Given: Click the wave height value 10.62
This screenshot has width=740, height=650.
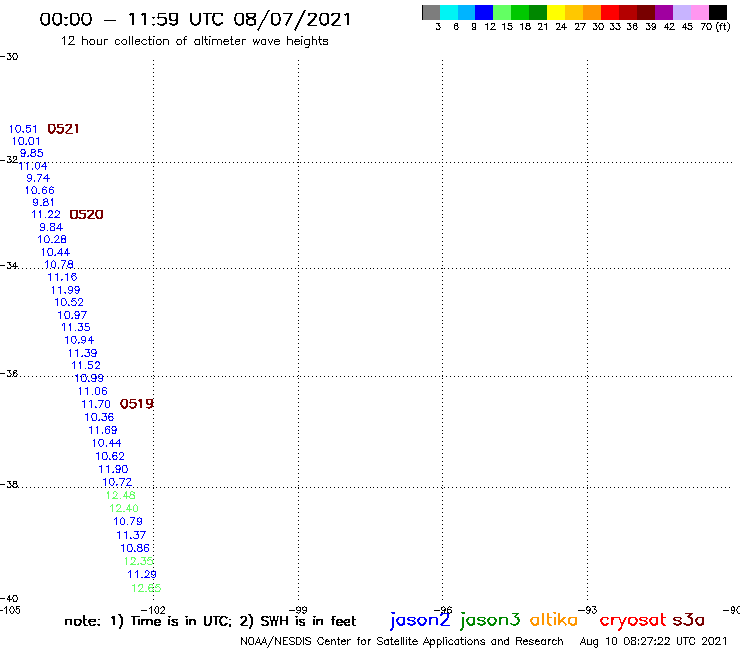Looking at the screenshot, I should [x=110, y=456].
